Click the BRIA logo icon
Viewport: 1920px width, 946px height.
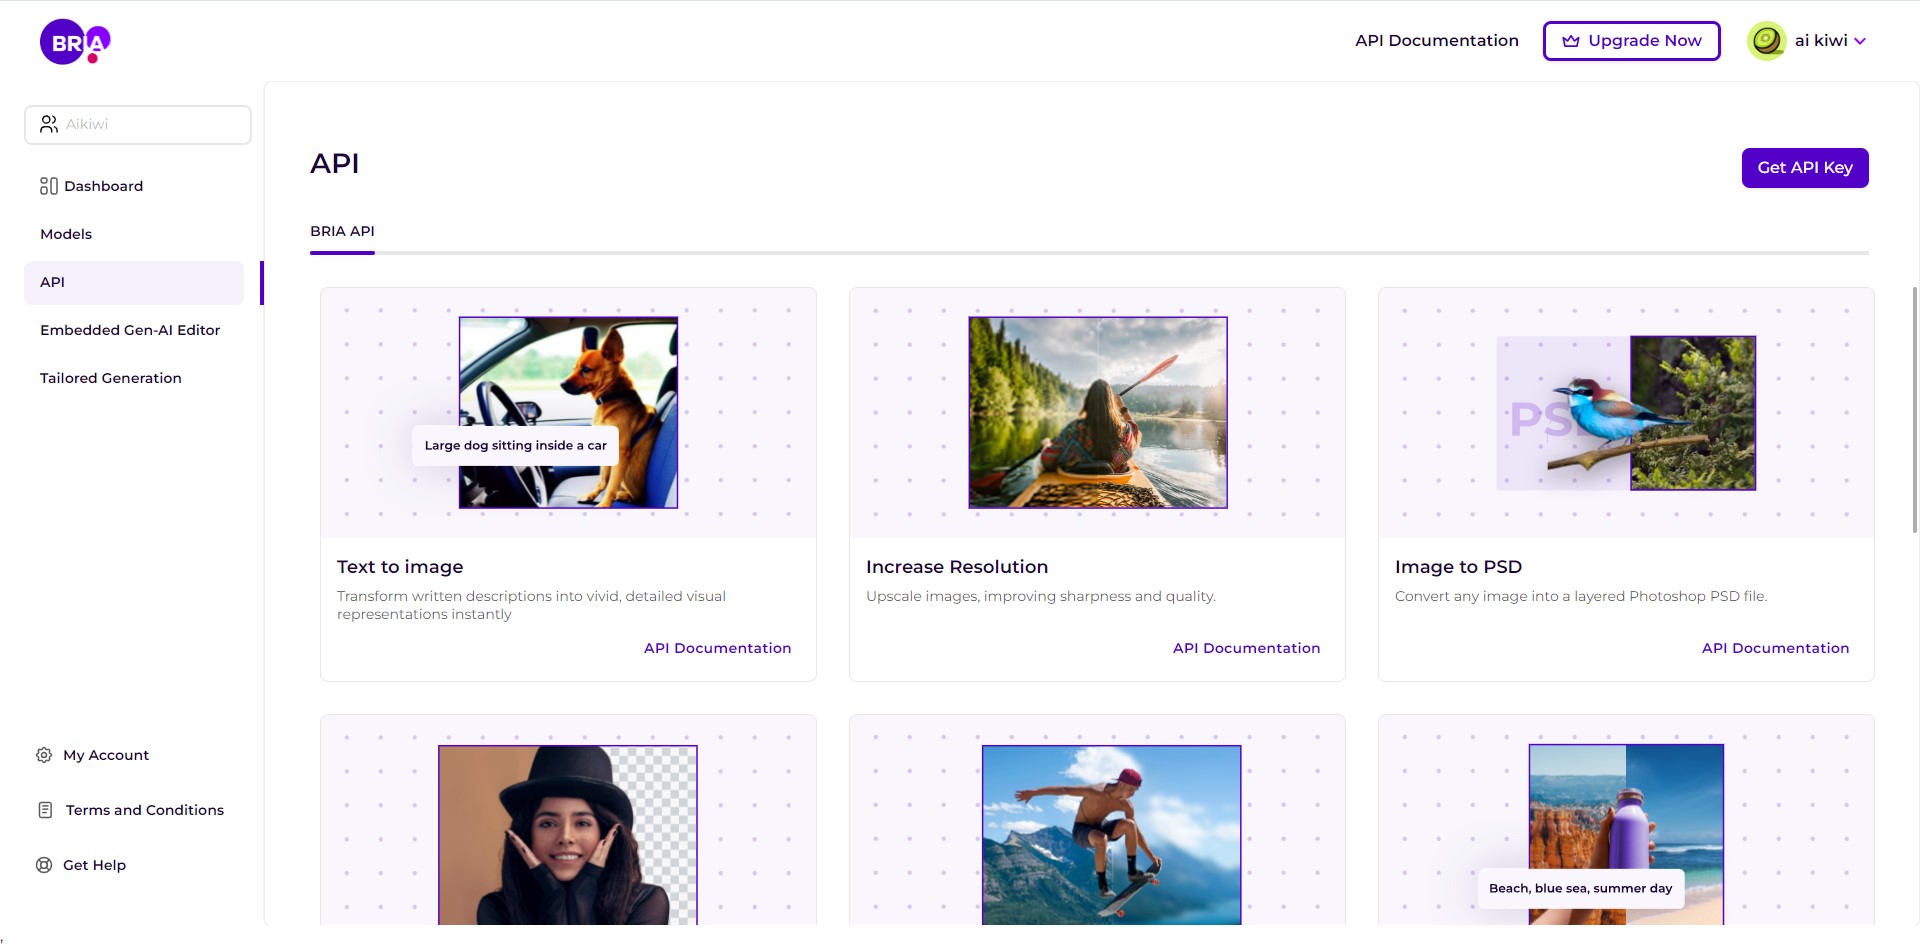point(75,42)
